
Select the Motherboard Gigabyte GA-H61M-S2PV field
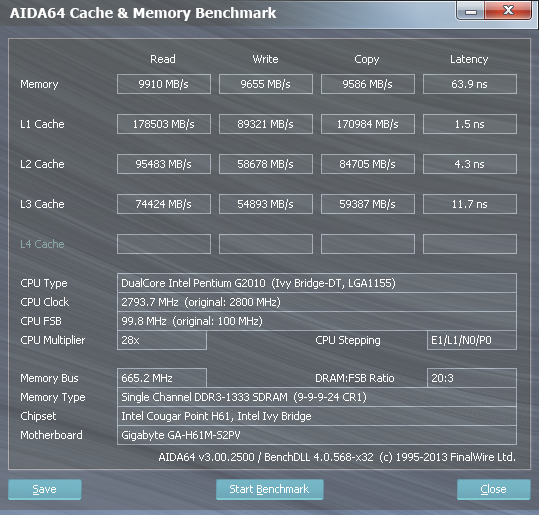(317, 435)
